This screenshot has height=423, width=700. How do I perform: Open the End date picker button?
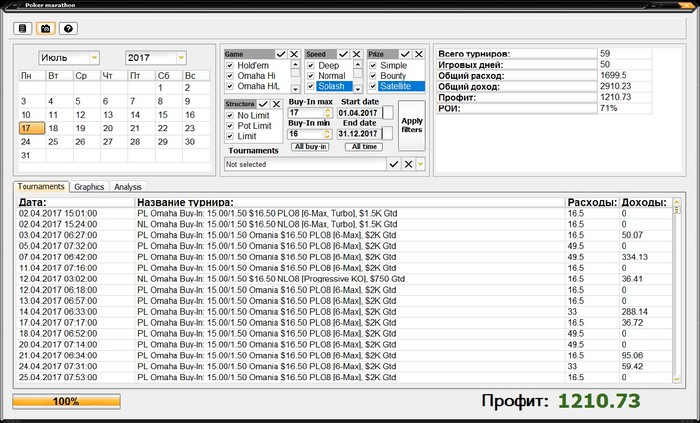(x=388, y=133)
